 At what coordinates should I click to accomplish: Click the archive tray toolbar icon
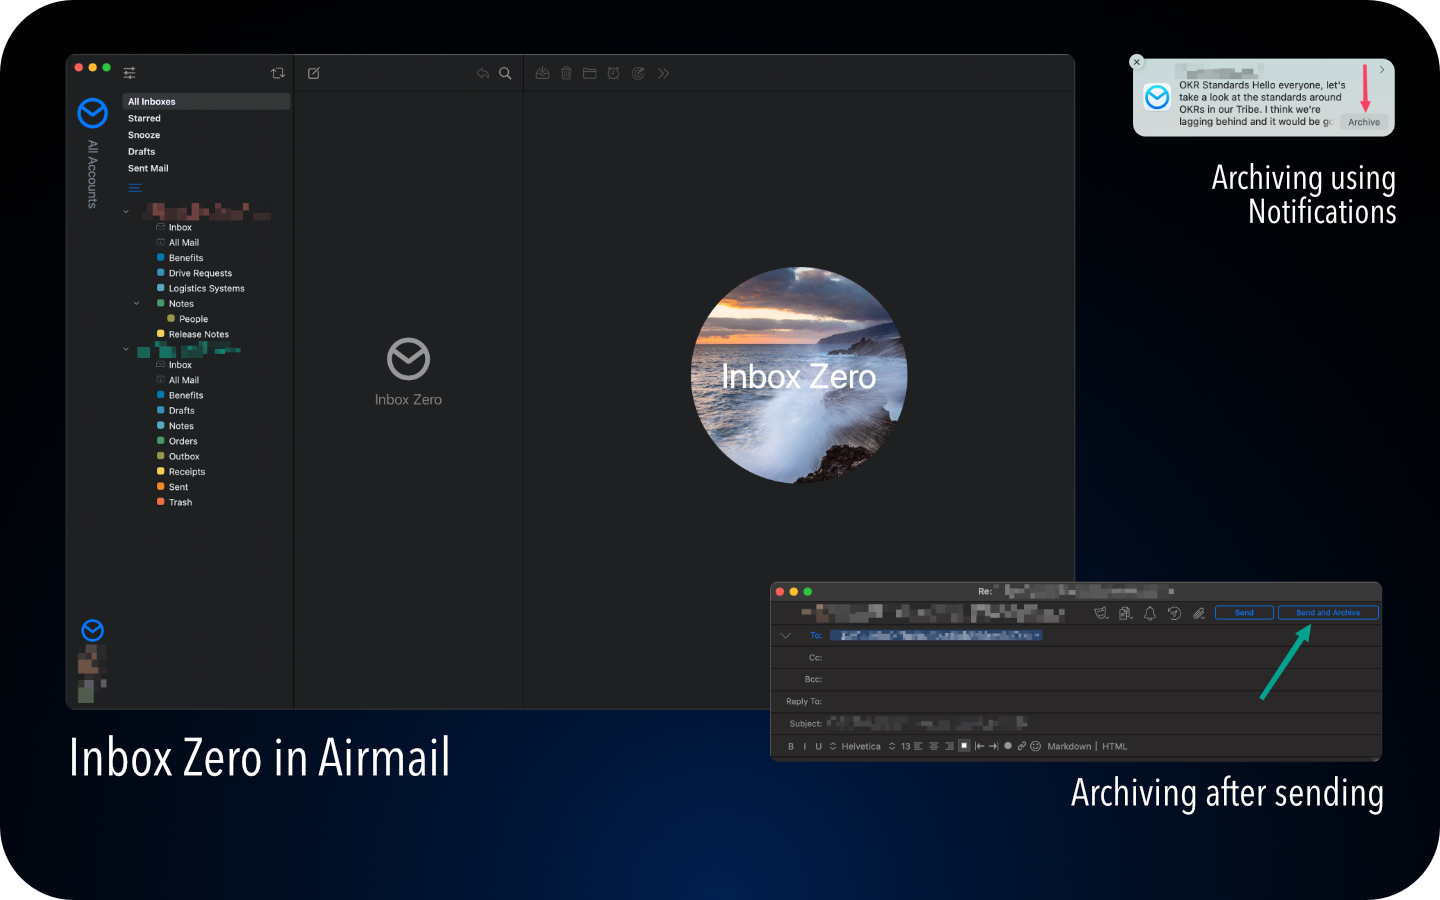click(x=542, y=73)
